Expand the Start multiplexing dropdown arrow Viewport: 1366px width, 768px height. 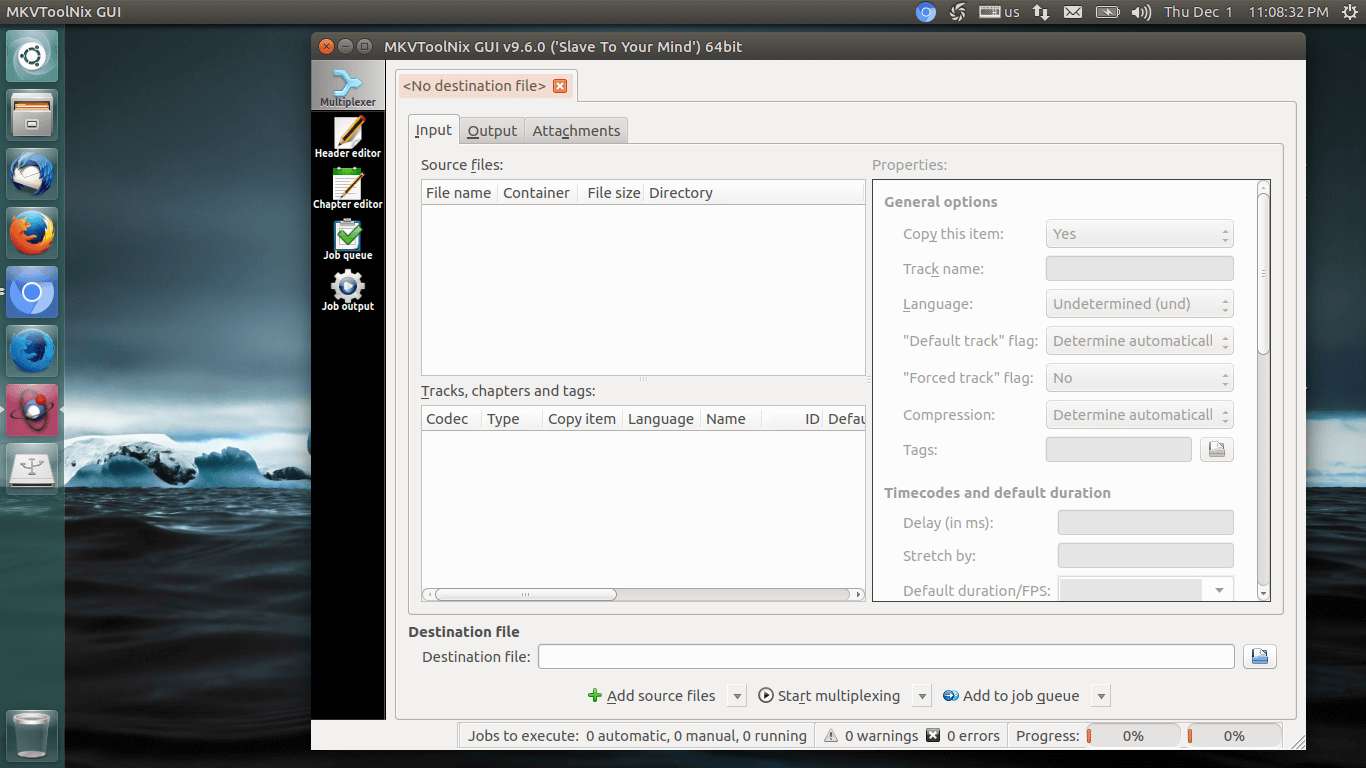(x=921, y=696)
